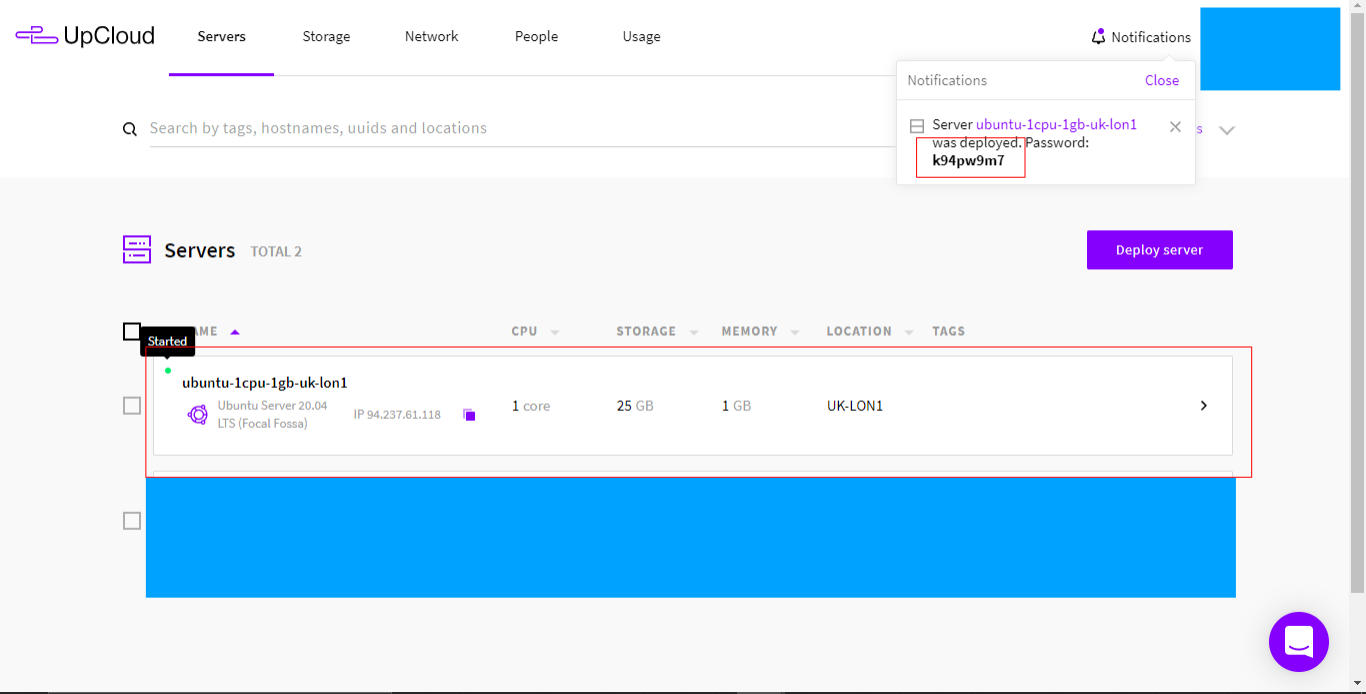Open the chat support bubble

click(x=1298, y=641)
